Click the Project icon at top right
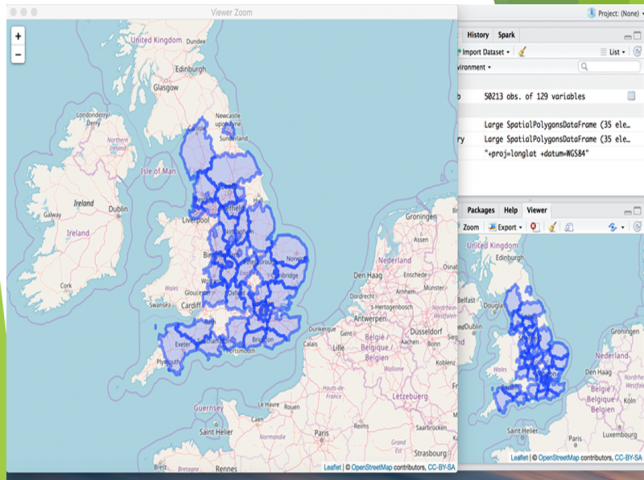644x480 pixels. pyautogui.click(x=591, y=13)
